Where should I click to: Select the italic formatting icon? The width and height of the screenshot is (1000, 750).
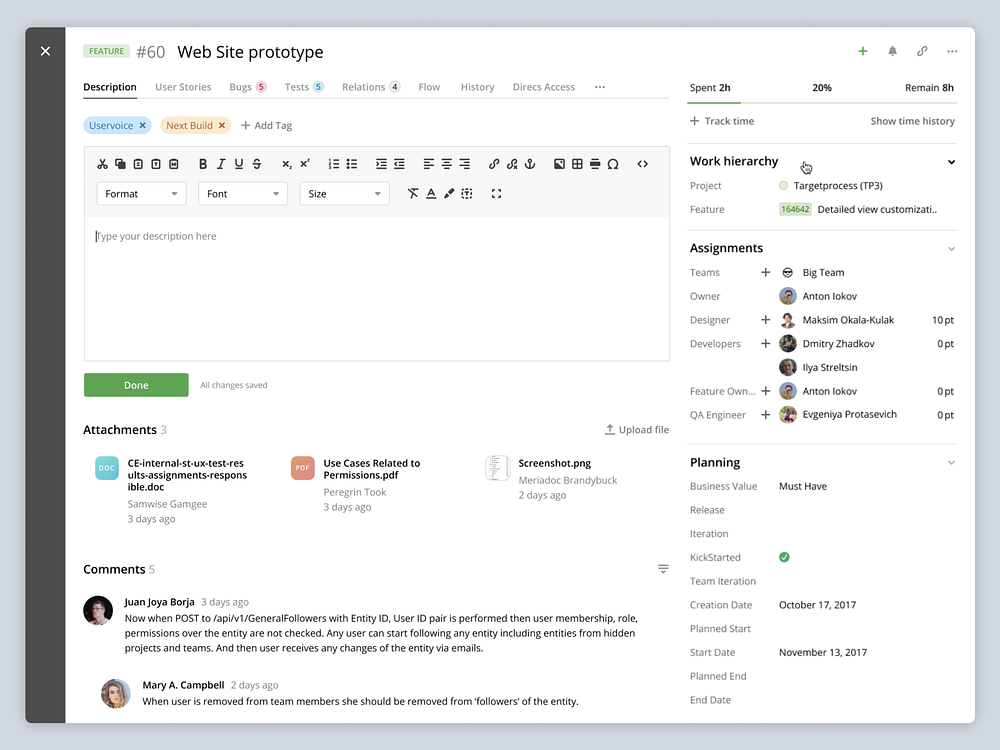tap(220, 163)
